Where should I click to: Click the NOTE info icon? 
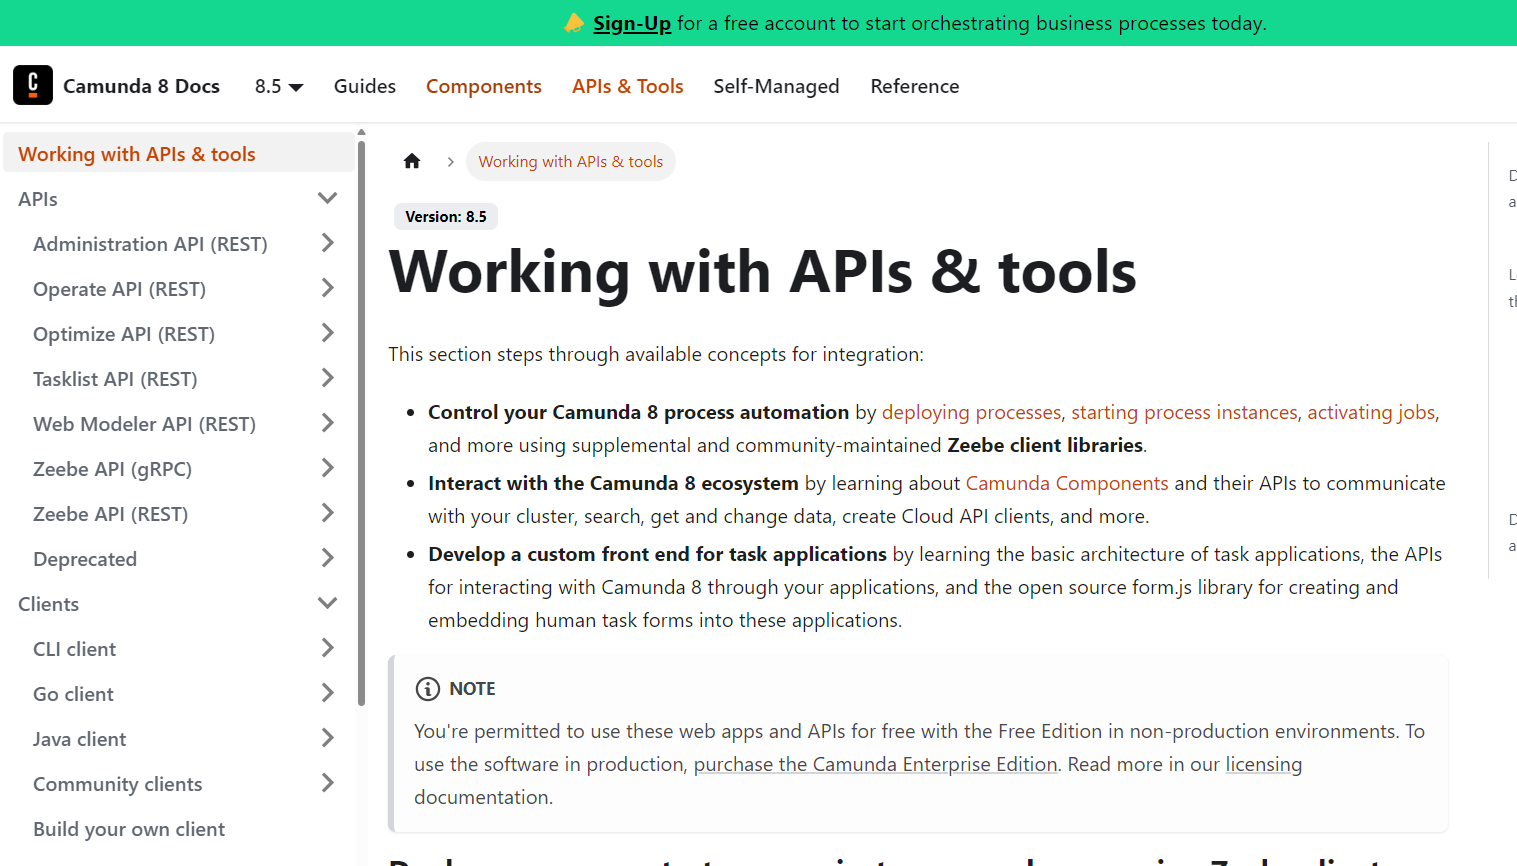(427, 689)
